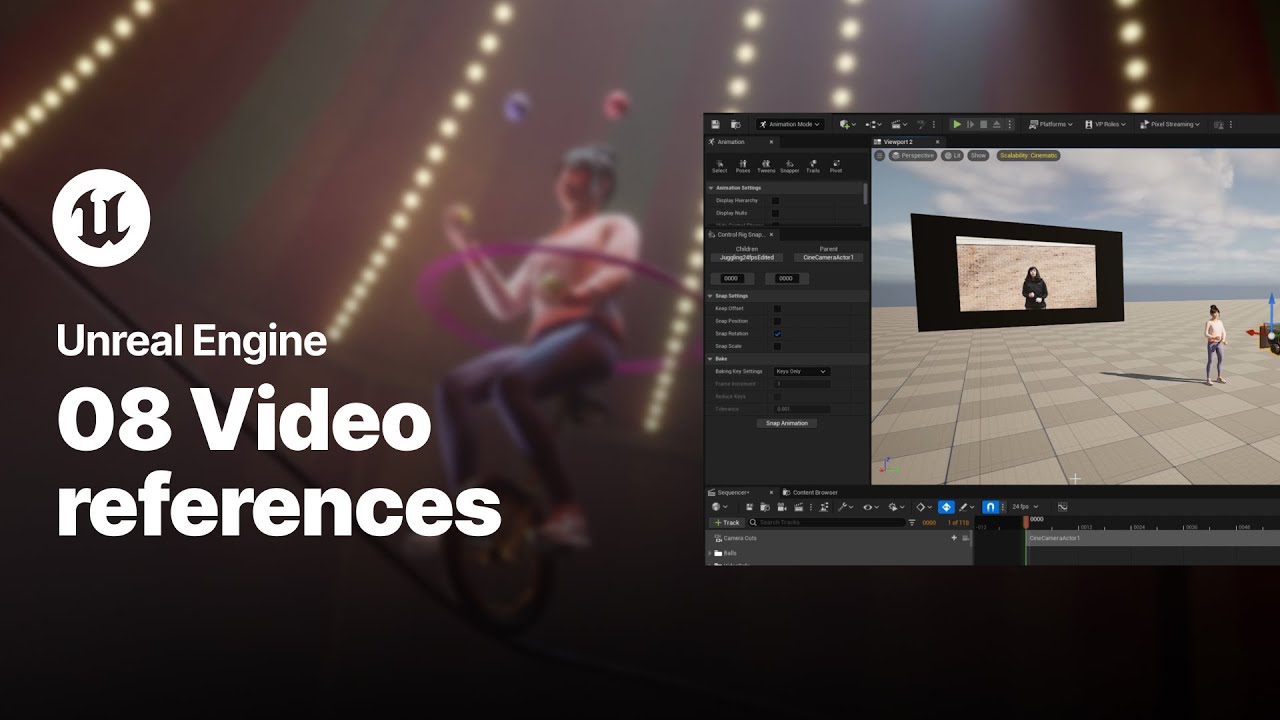Open the Baking Key Settings Keys Only dropdown
This screenshot has height=720, width=1280.
802,371
